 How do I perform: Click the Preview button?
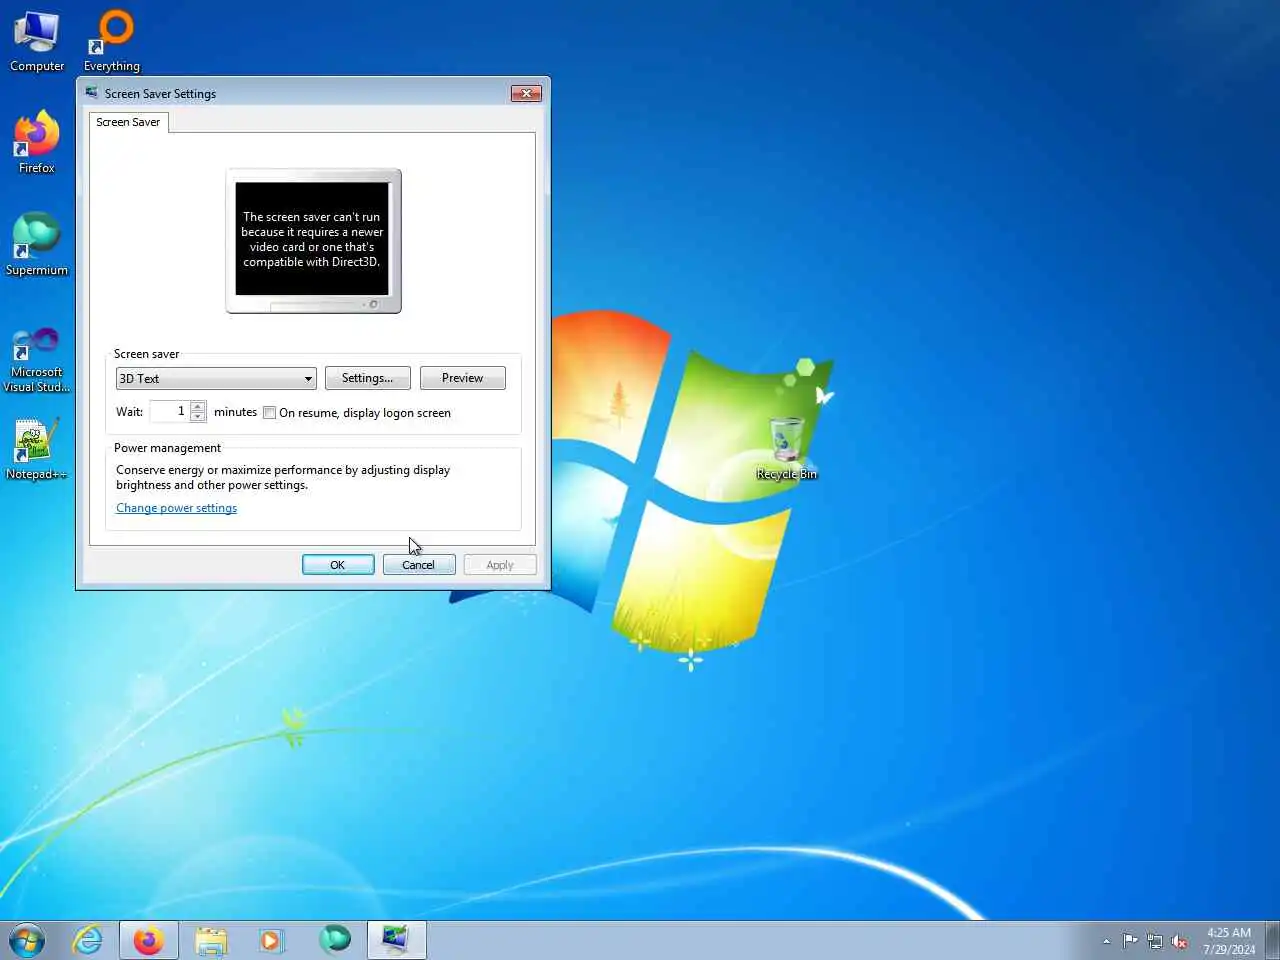tap(463, 378)
